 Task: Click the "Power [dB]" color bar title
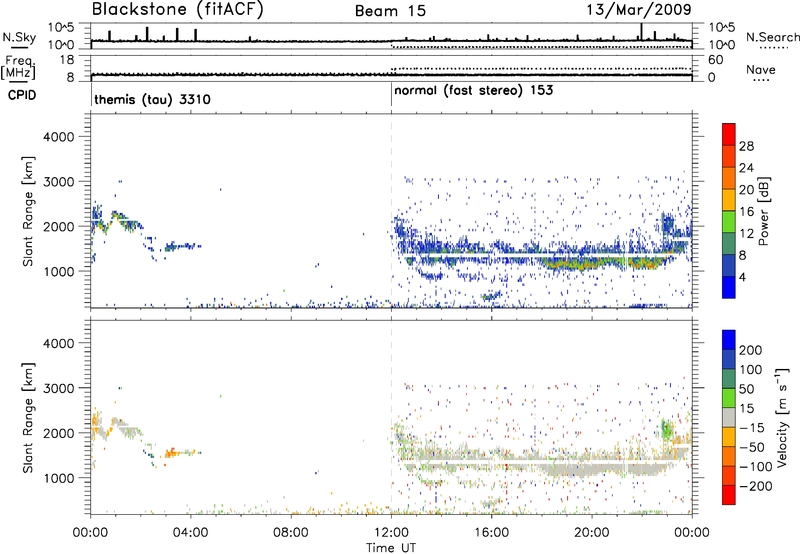(763, 211)
